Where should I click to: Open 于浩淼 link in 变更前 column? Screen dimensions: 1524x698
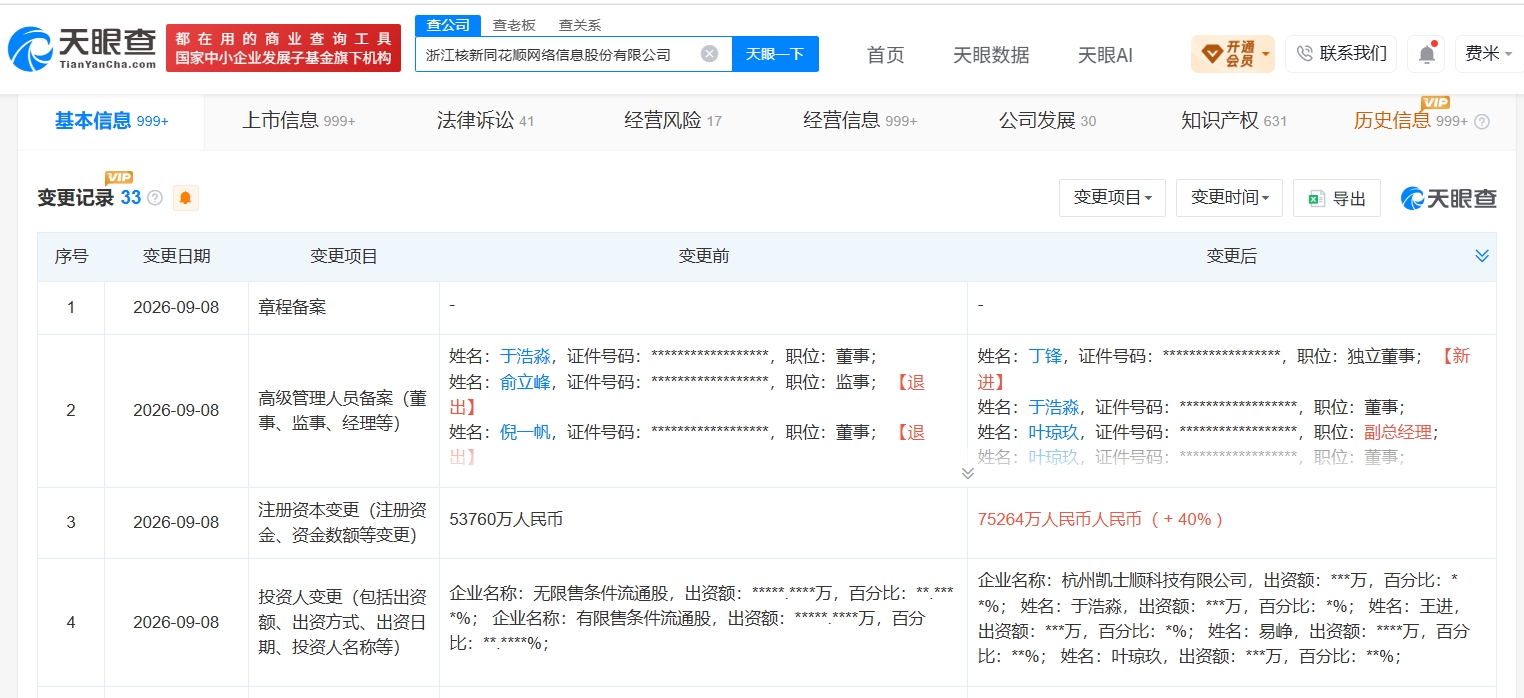pos(525,356)
